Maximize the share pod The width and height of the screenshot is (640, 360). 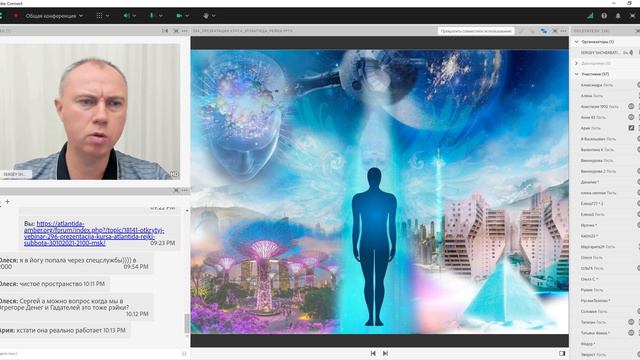pyautogui.click(x=555, y=31)
